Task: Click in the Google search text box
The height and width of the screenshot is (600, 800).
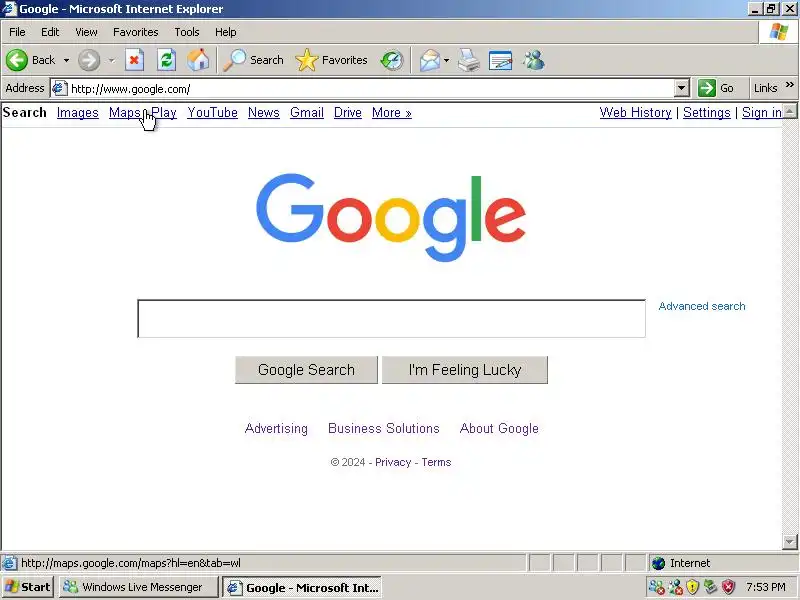Action: (391, 318)
